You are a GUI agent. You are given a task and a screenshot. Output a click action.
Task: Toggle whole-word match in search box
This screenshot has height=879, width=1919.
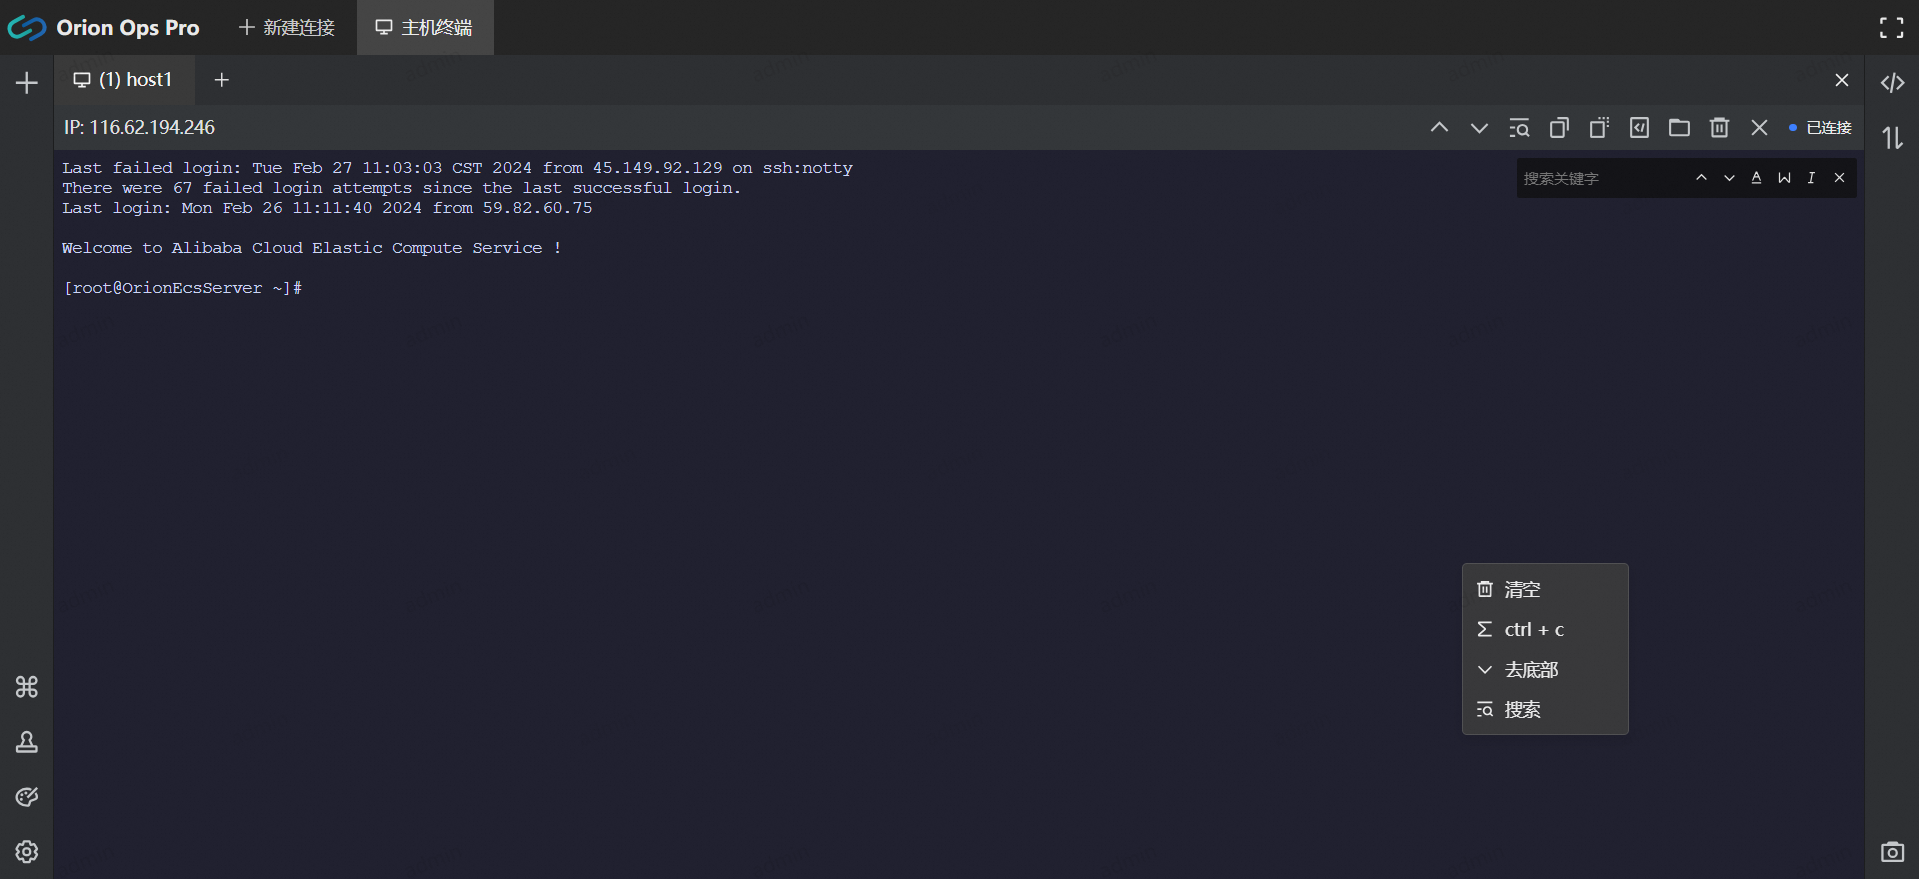[x=1784, y=178]
